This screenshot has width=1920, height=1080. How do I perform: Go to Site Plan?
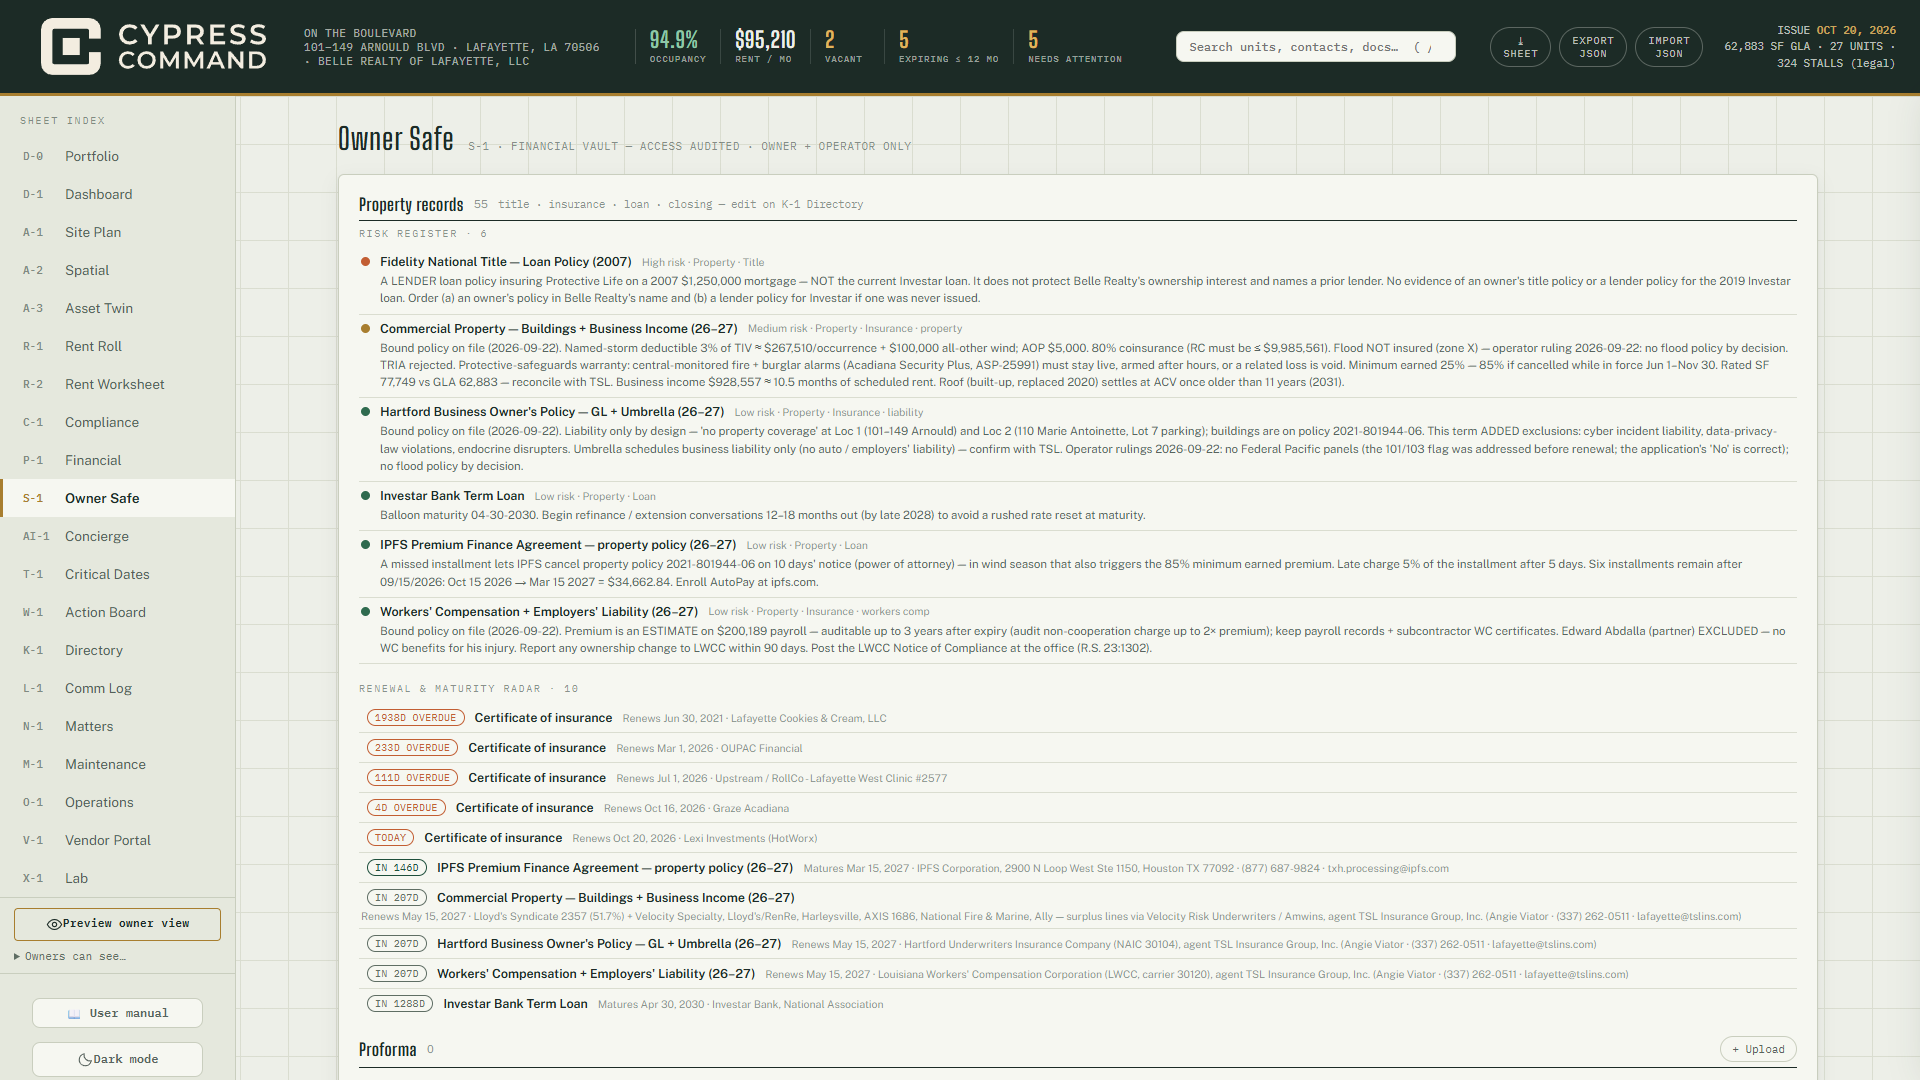click(118, 233)
